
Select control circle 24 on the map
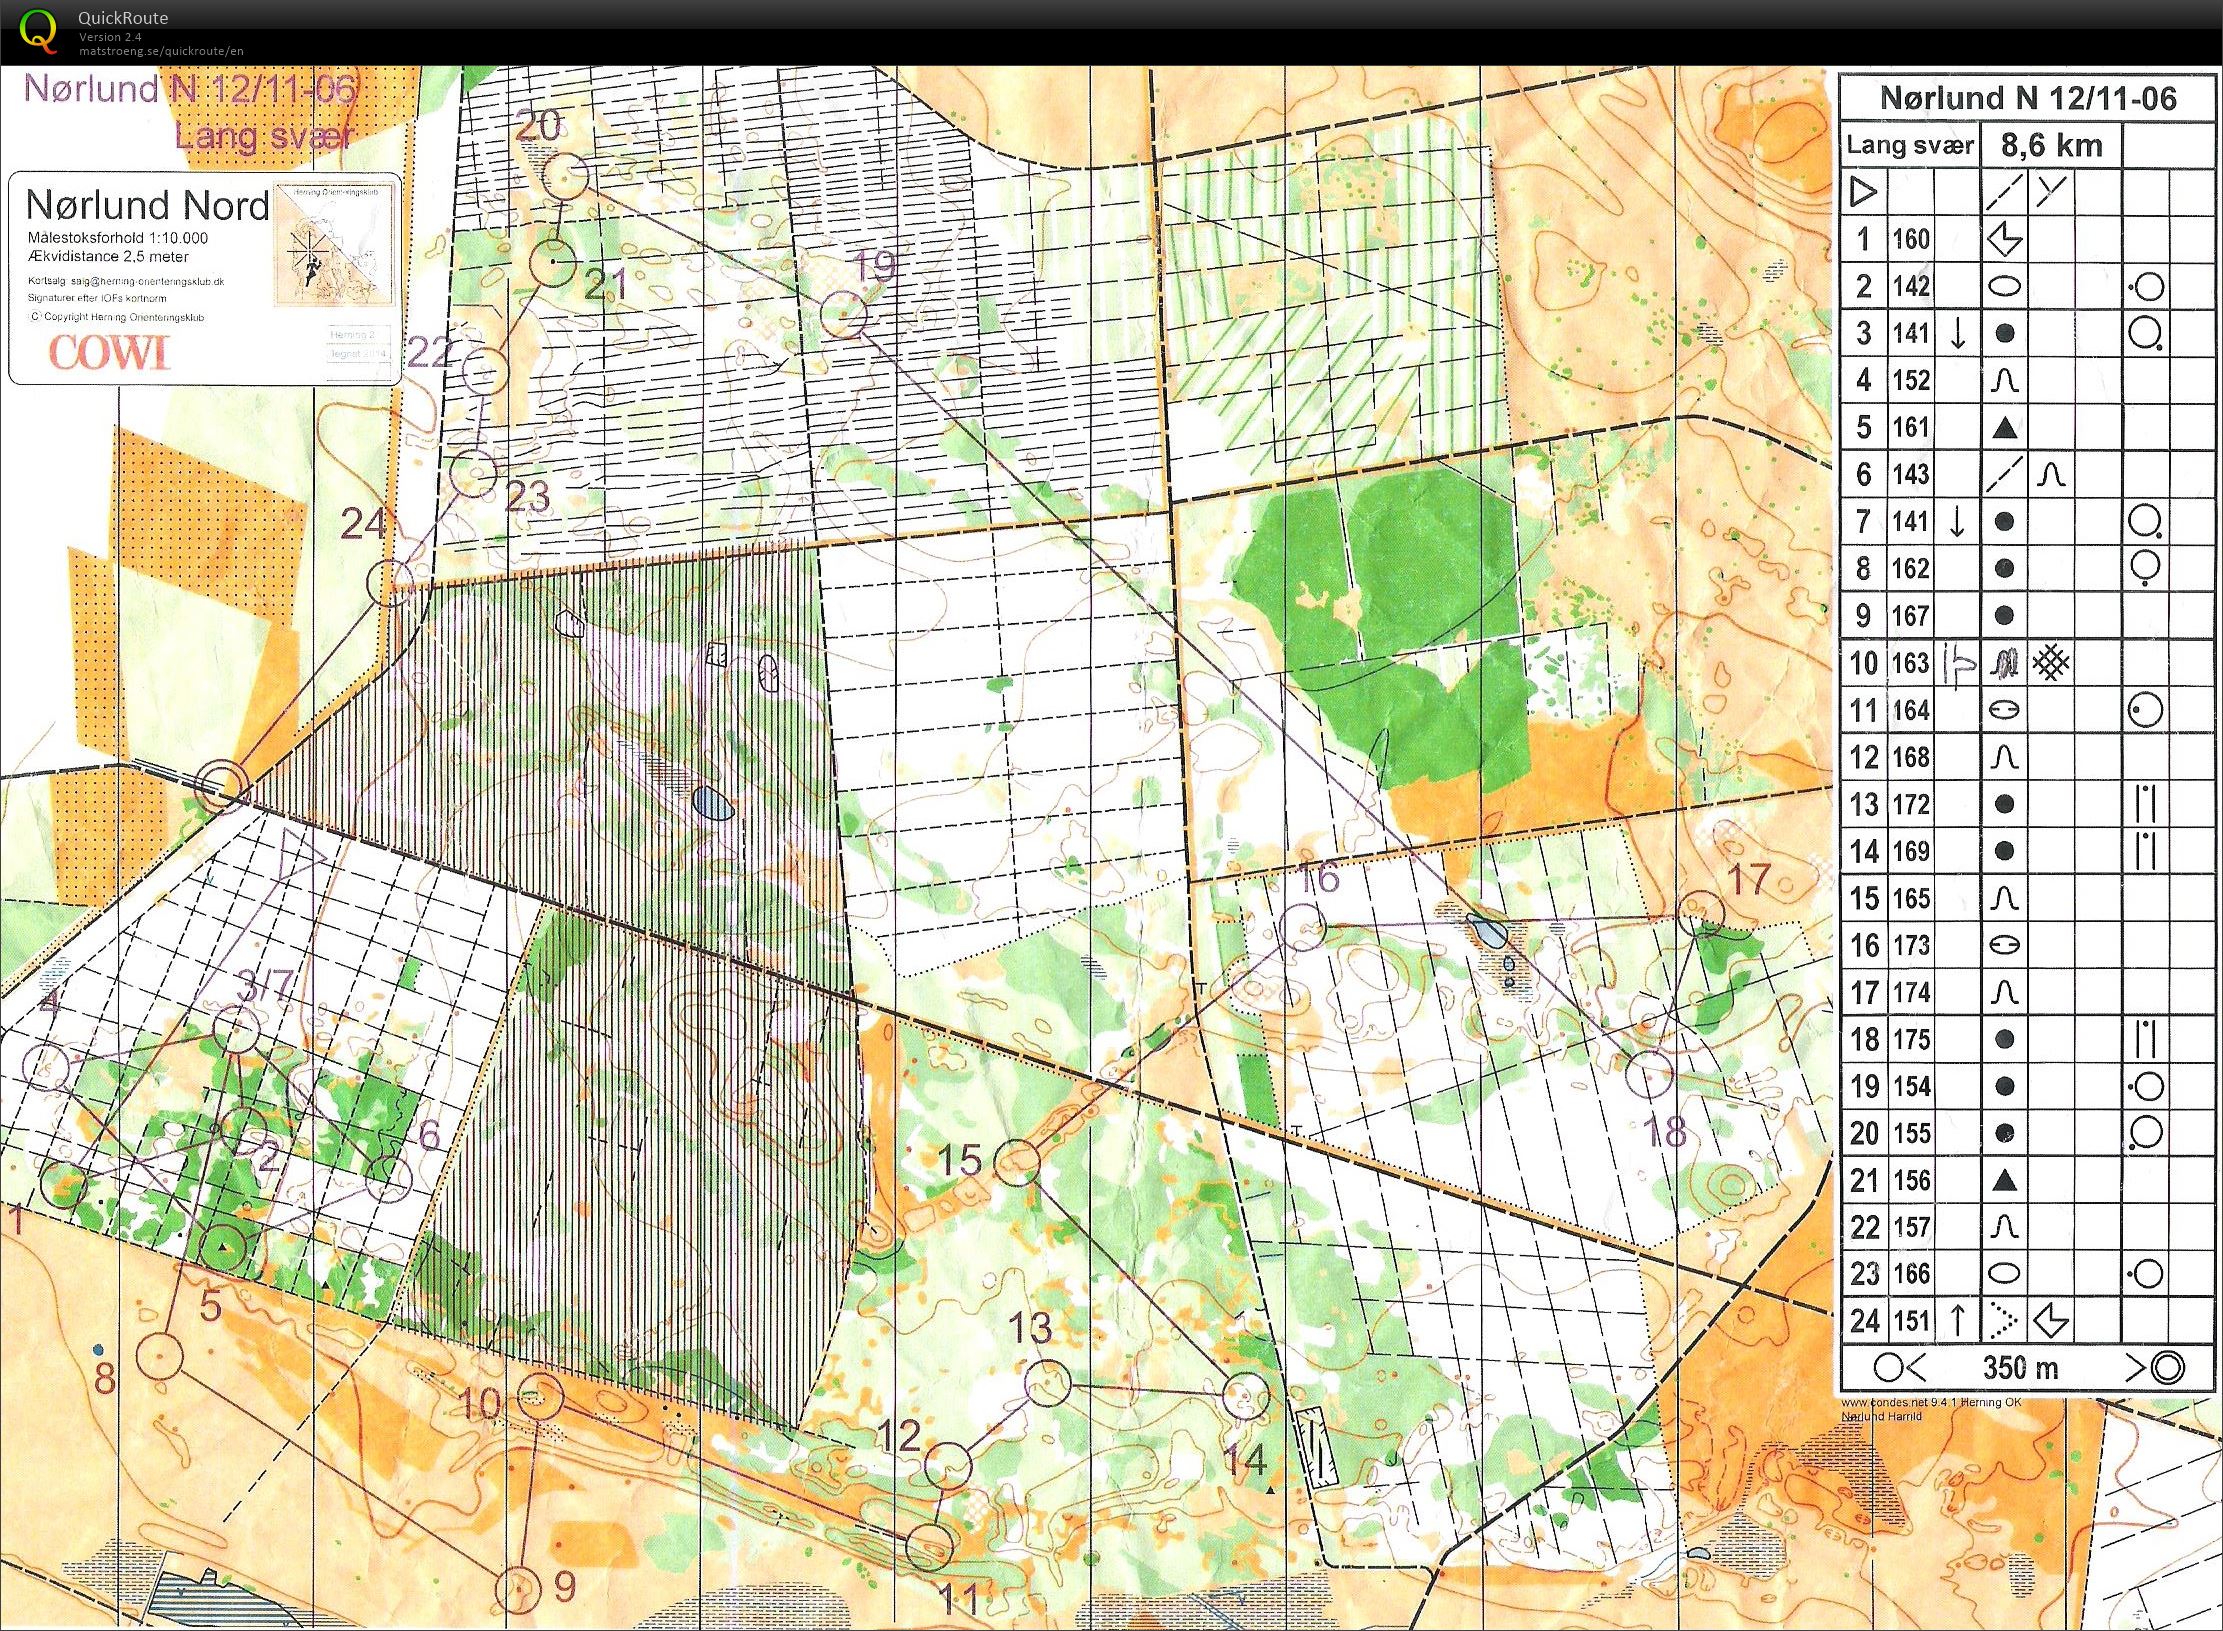tap(391, 583)
